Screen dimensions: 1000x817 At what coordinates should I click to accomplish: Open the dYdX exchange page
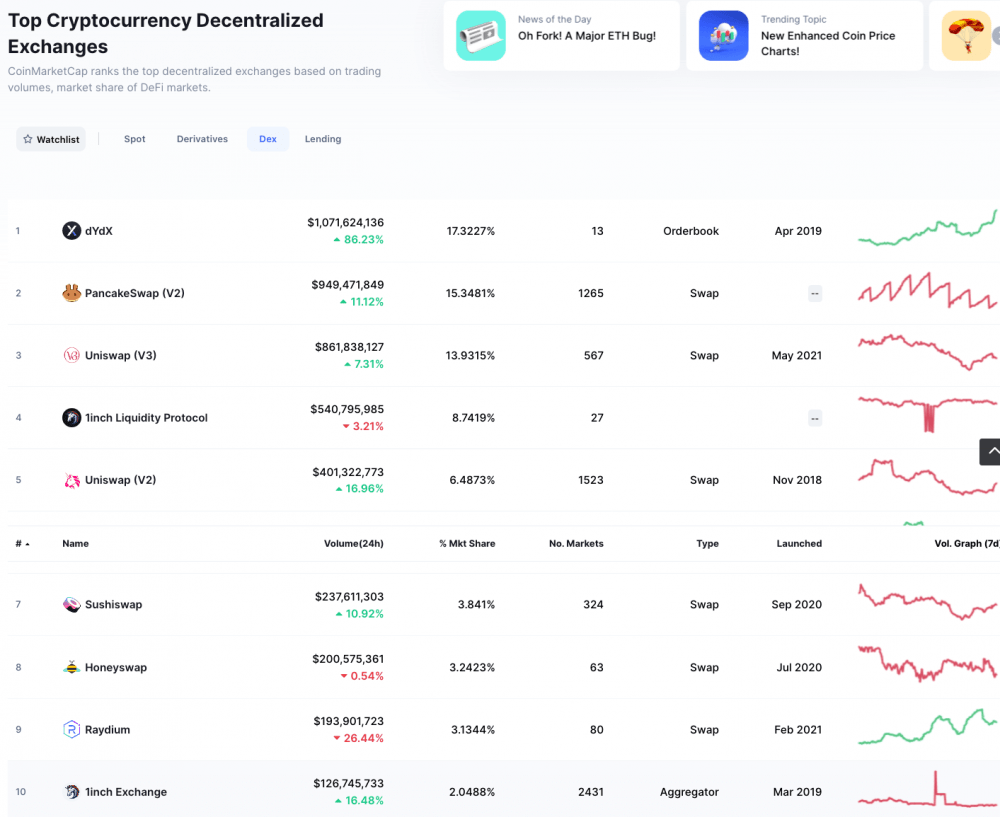tap(99, 231)
